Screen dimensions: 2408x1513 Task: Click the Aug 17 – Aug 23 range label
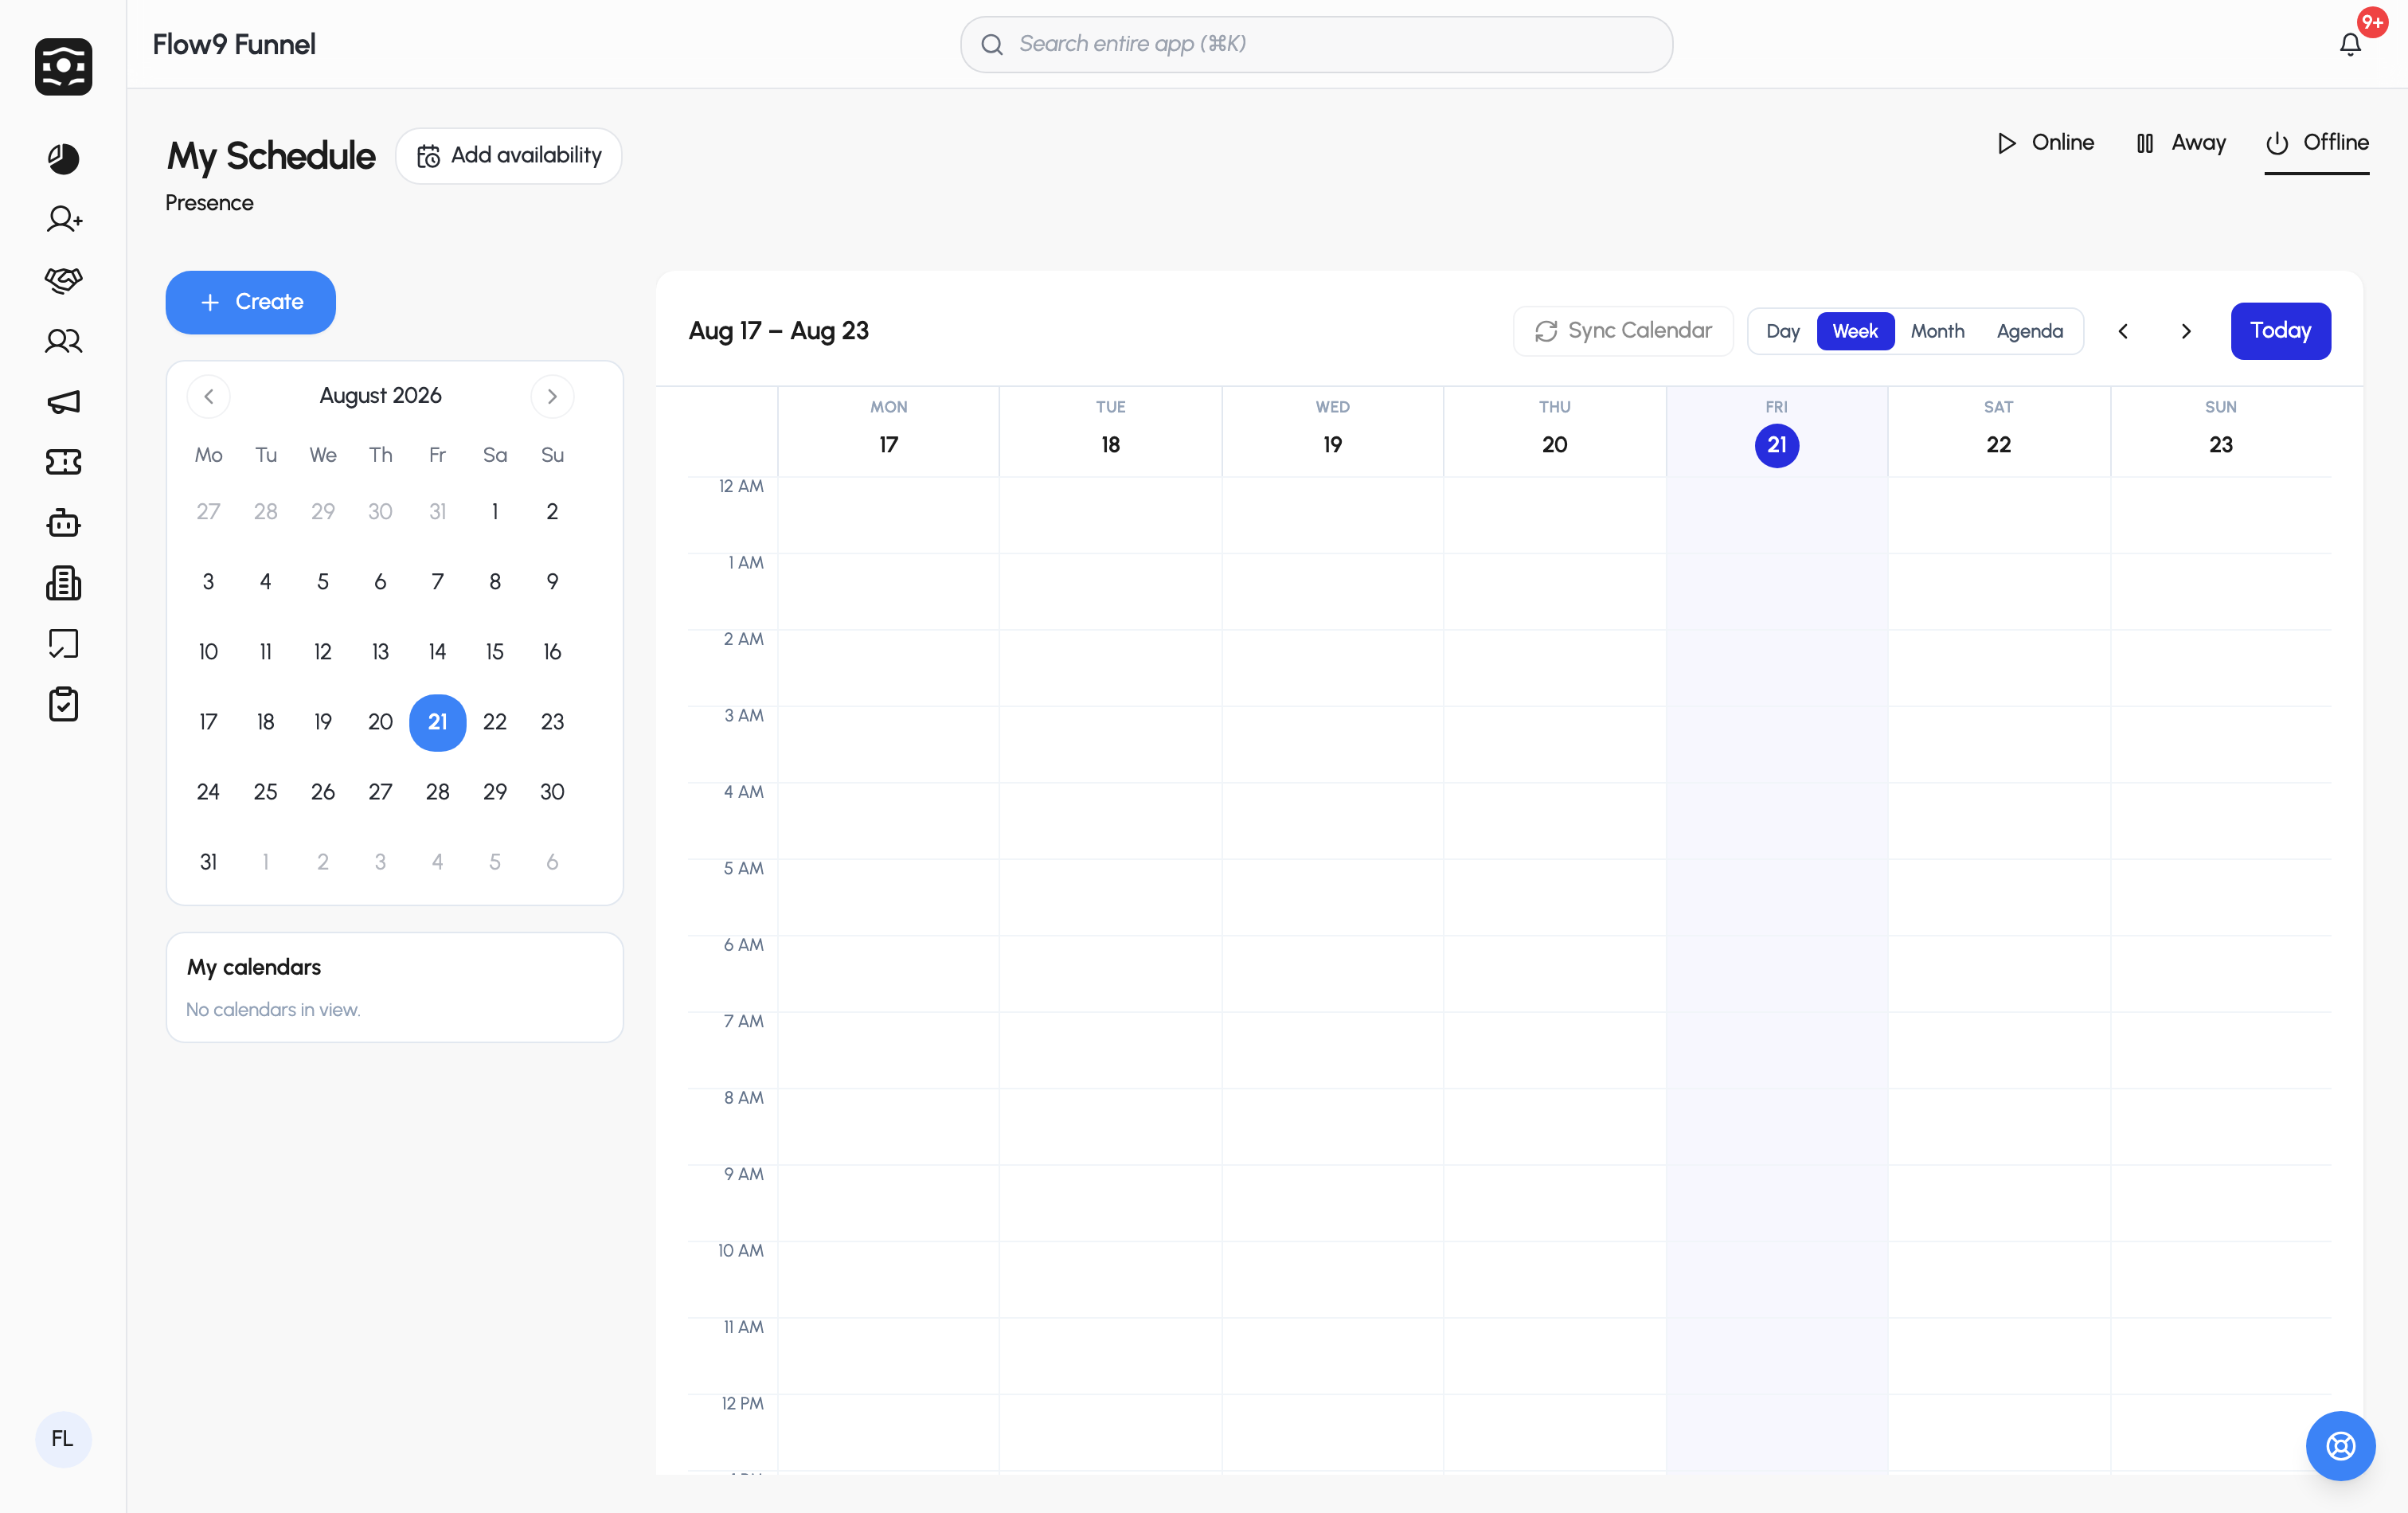[x=778, y=331]
